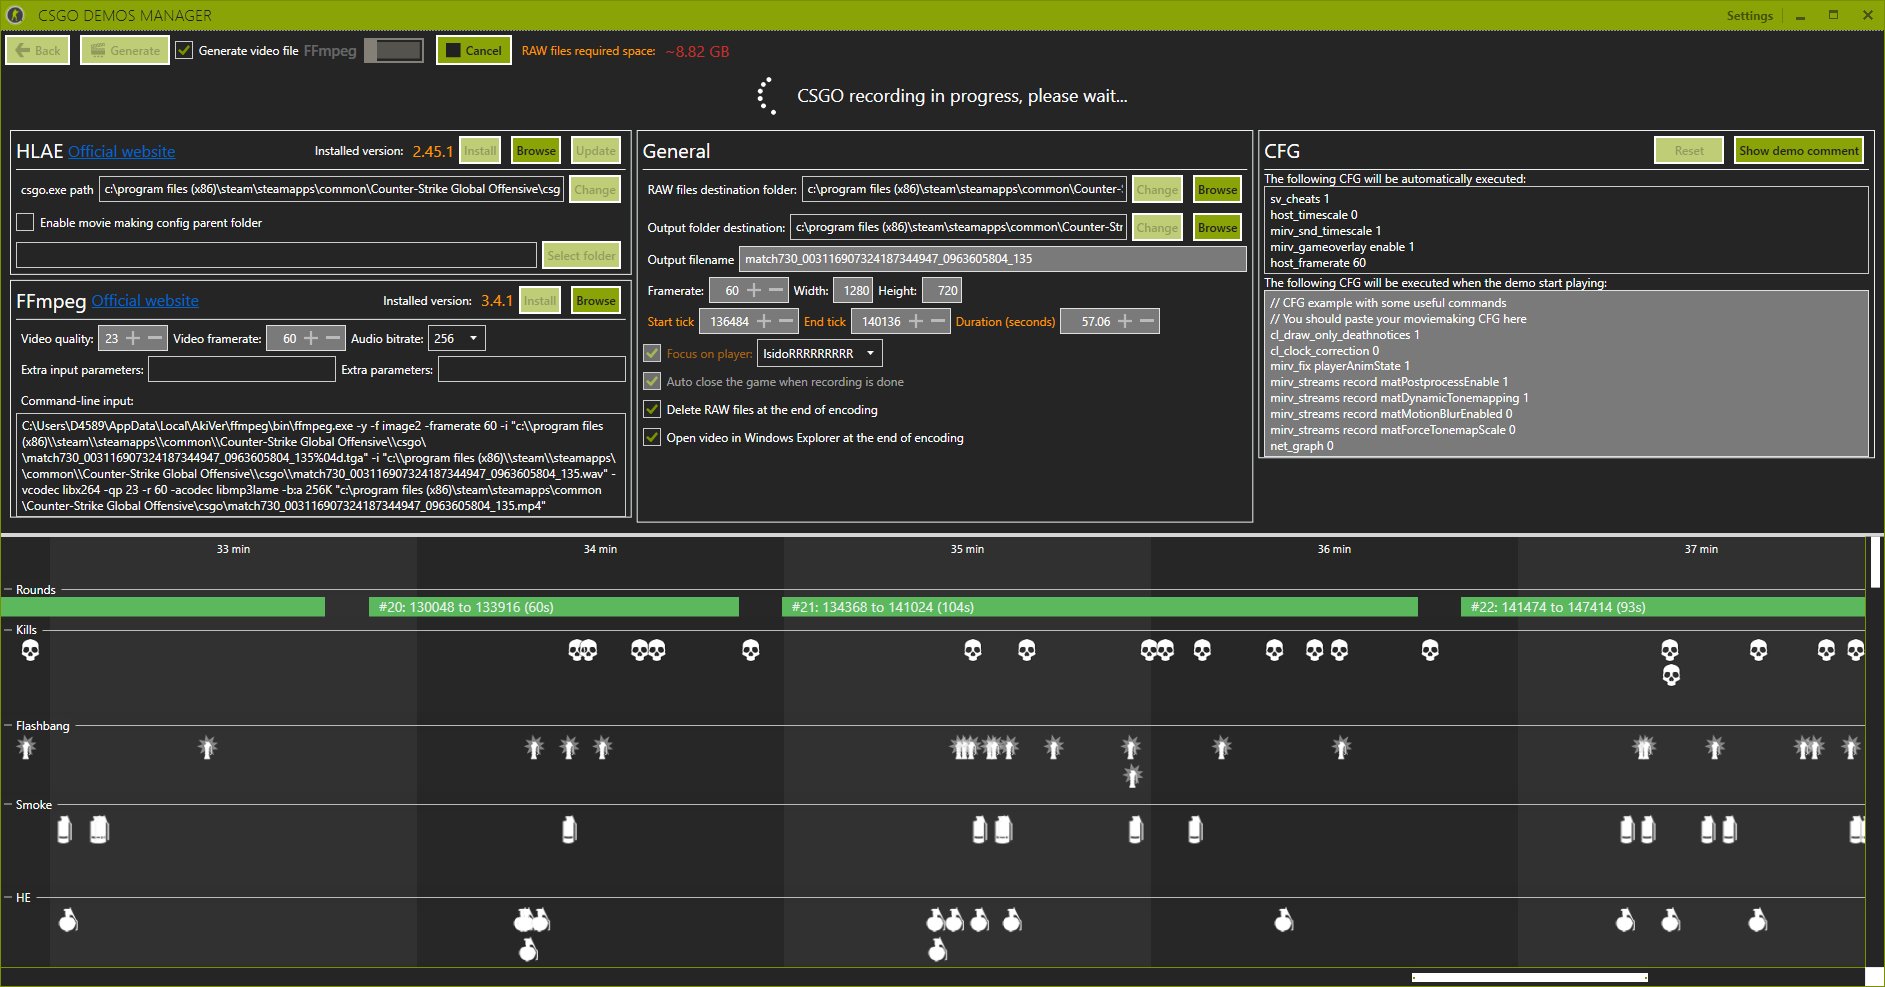Click the kill skull right after 34 min round end
This screenshot has width=1885, height=987.
pos(751,651)
